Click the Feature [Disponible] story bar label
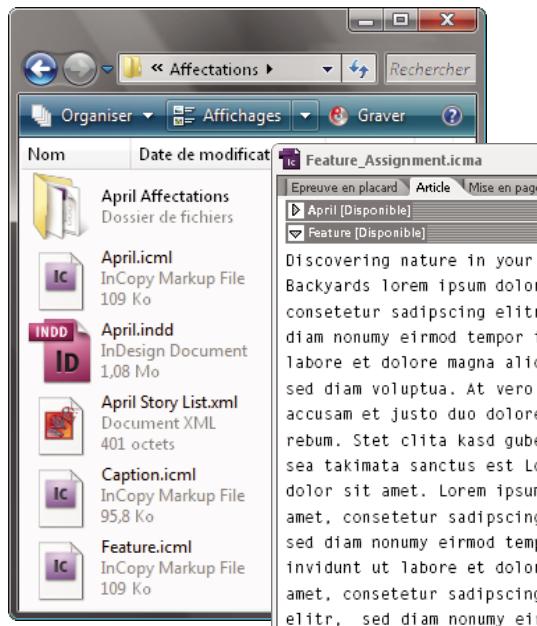 [367, 233]
